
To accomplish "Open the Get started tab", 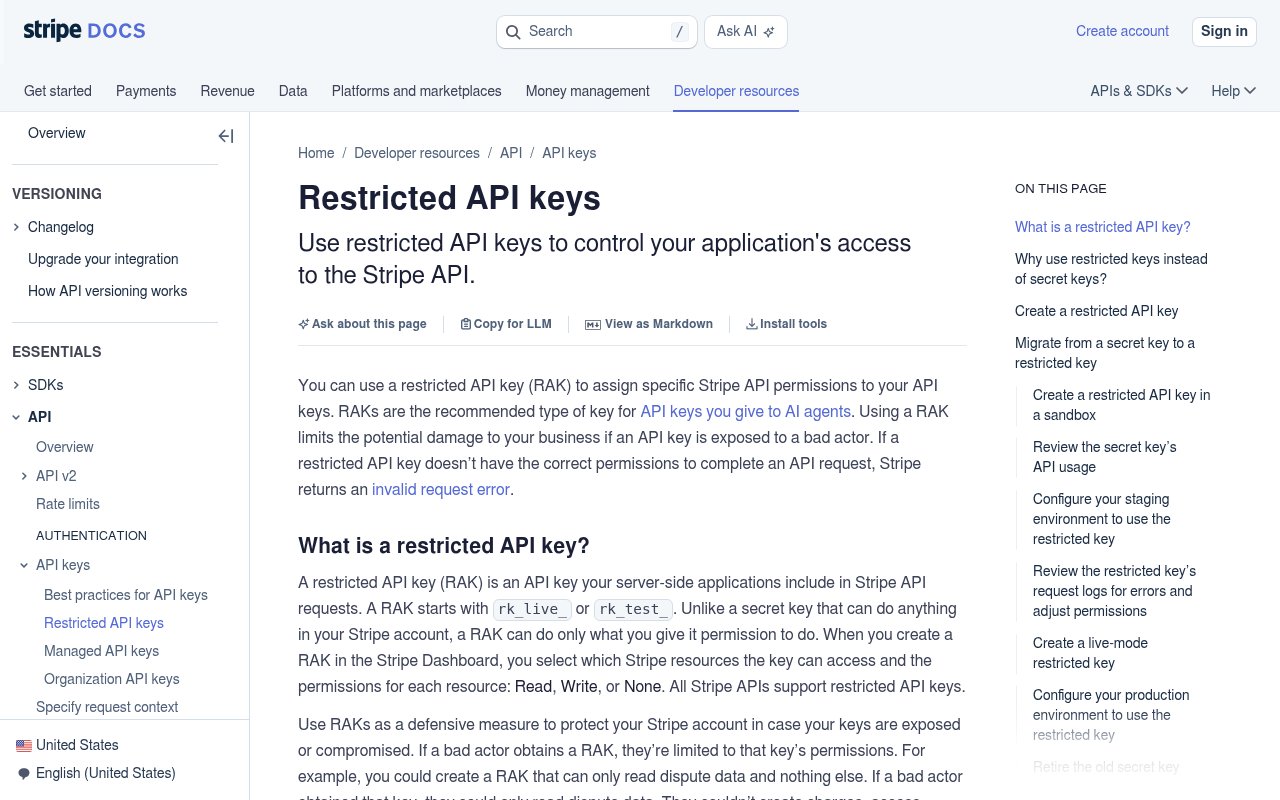I will click(58, 91).
